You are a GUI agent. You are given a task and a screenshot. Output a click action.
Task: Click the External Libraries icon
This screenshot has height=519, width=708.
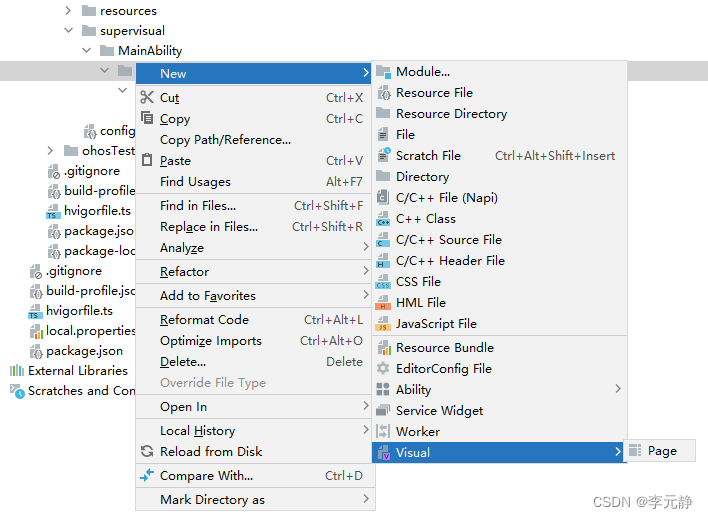17,370
